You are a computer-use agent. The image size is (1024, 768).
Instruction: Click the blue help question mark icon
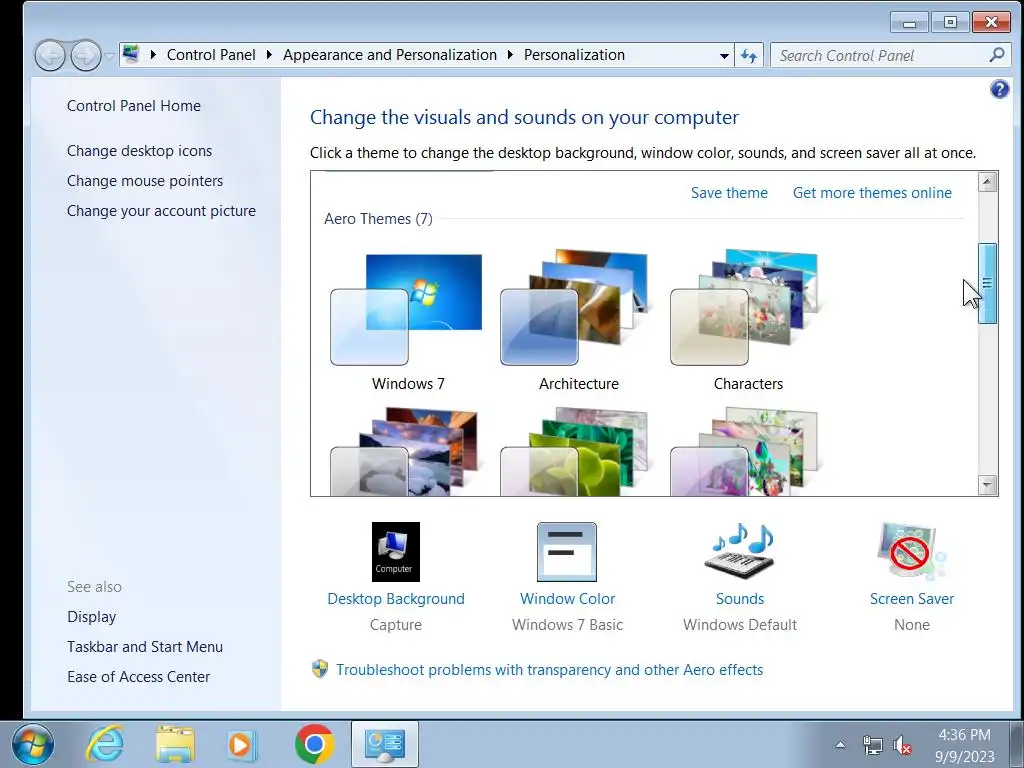999,89
